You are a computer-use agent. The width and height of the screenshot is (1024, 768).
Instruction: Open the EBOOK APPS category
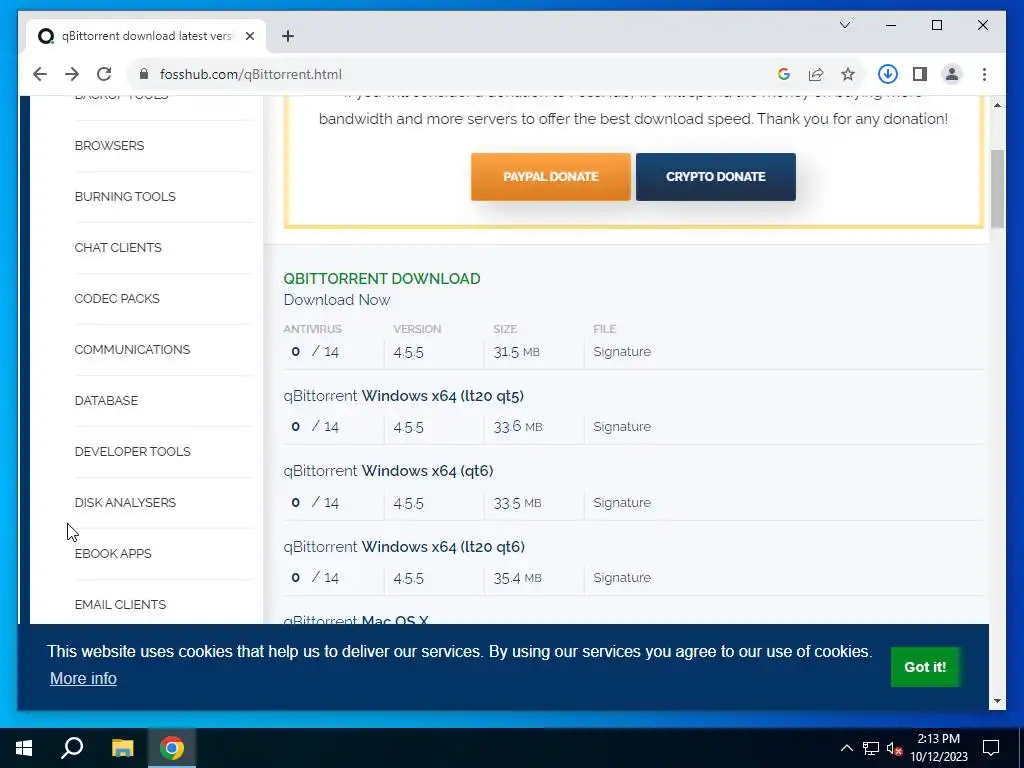[x=113, y=553]
